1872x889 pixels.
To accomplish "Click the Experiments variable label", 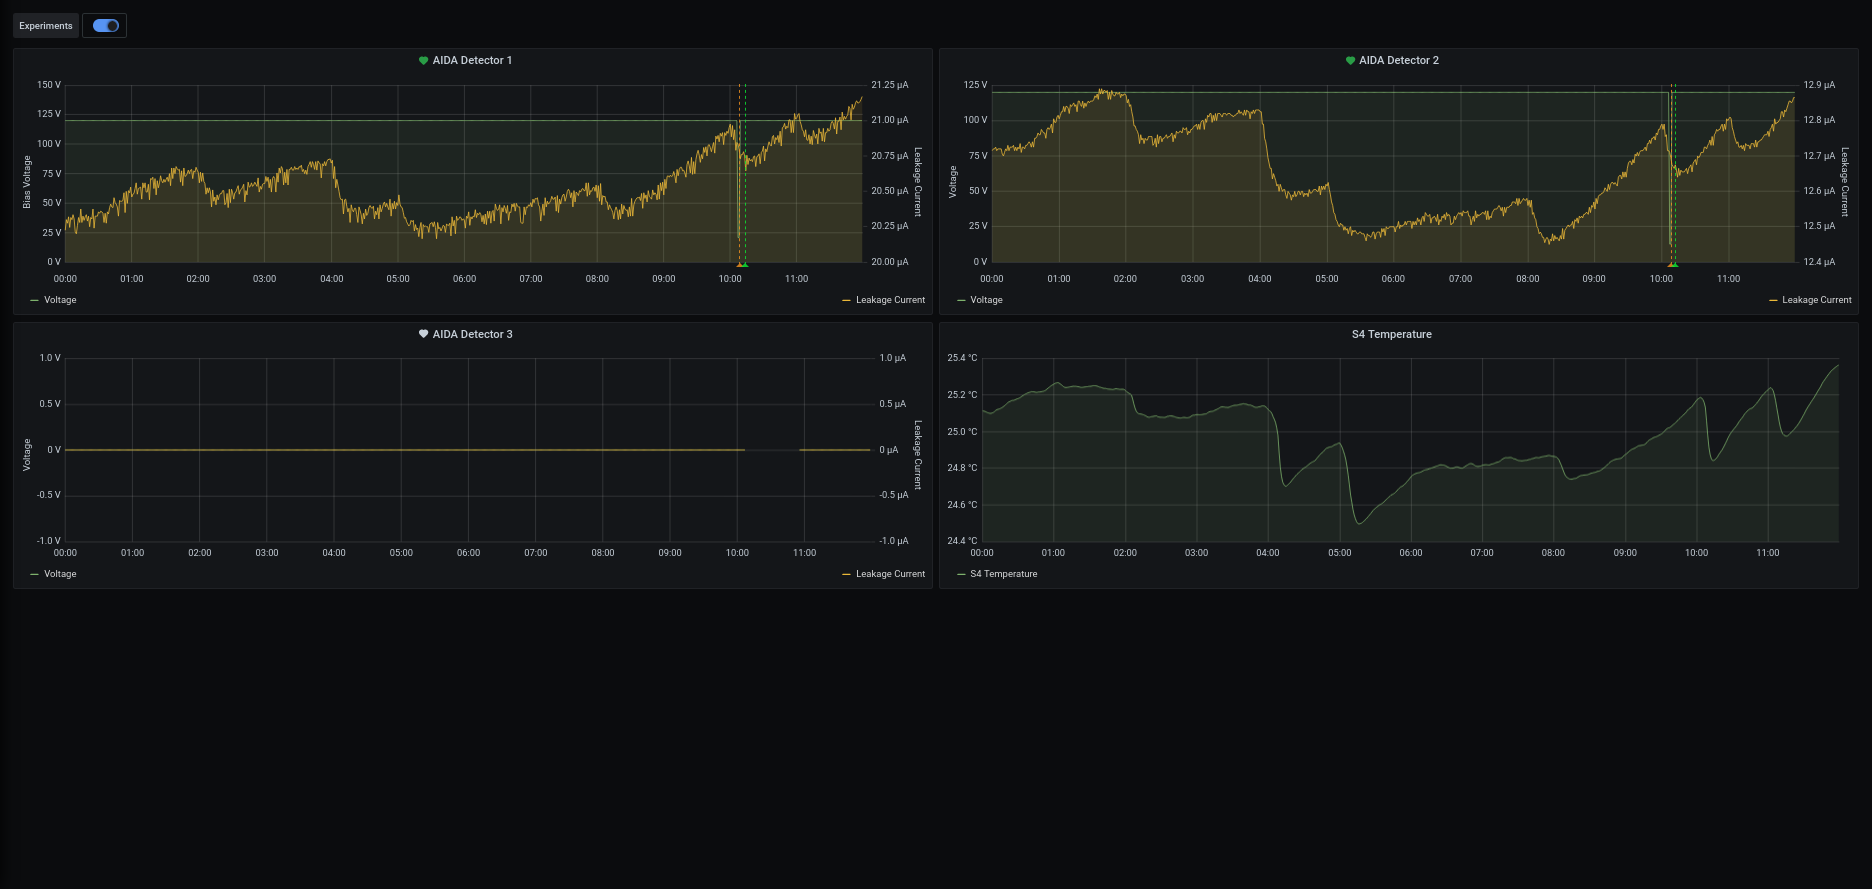I will point(46,26).
